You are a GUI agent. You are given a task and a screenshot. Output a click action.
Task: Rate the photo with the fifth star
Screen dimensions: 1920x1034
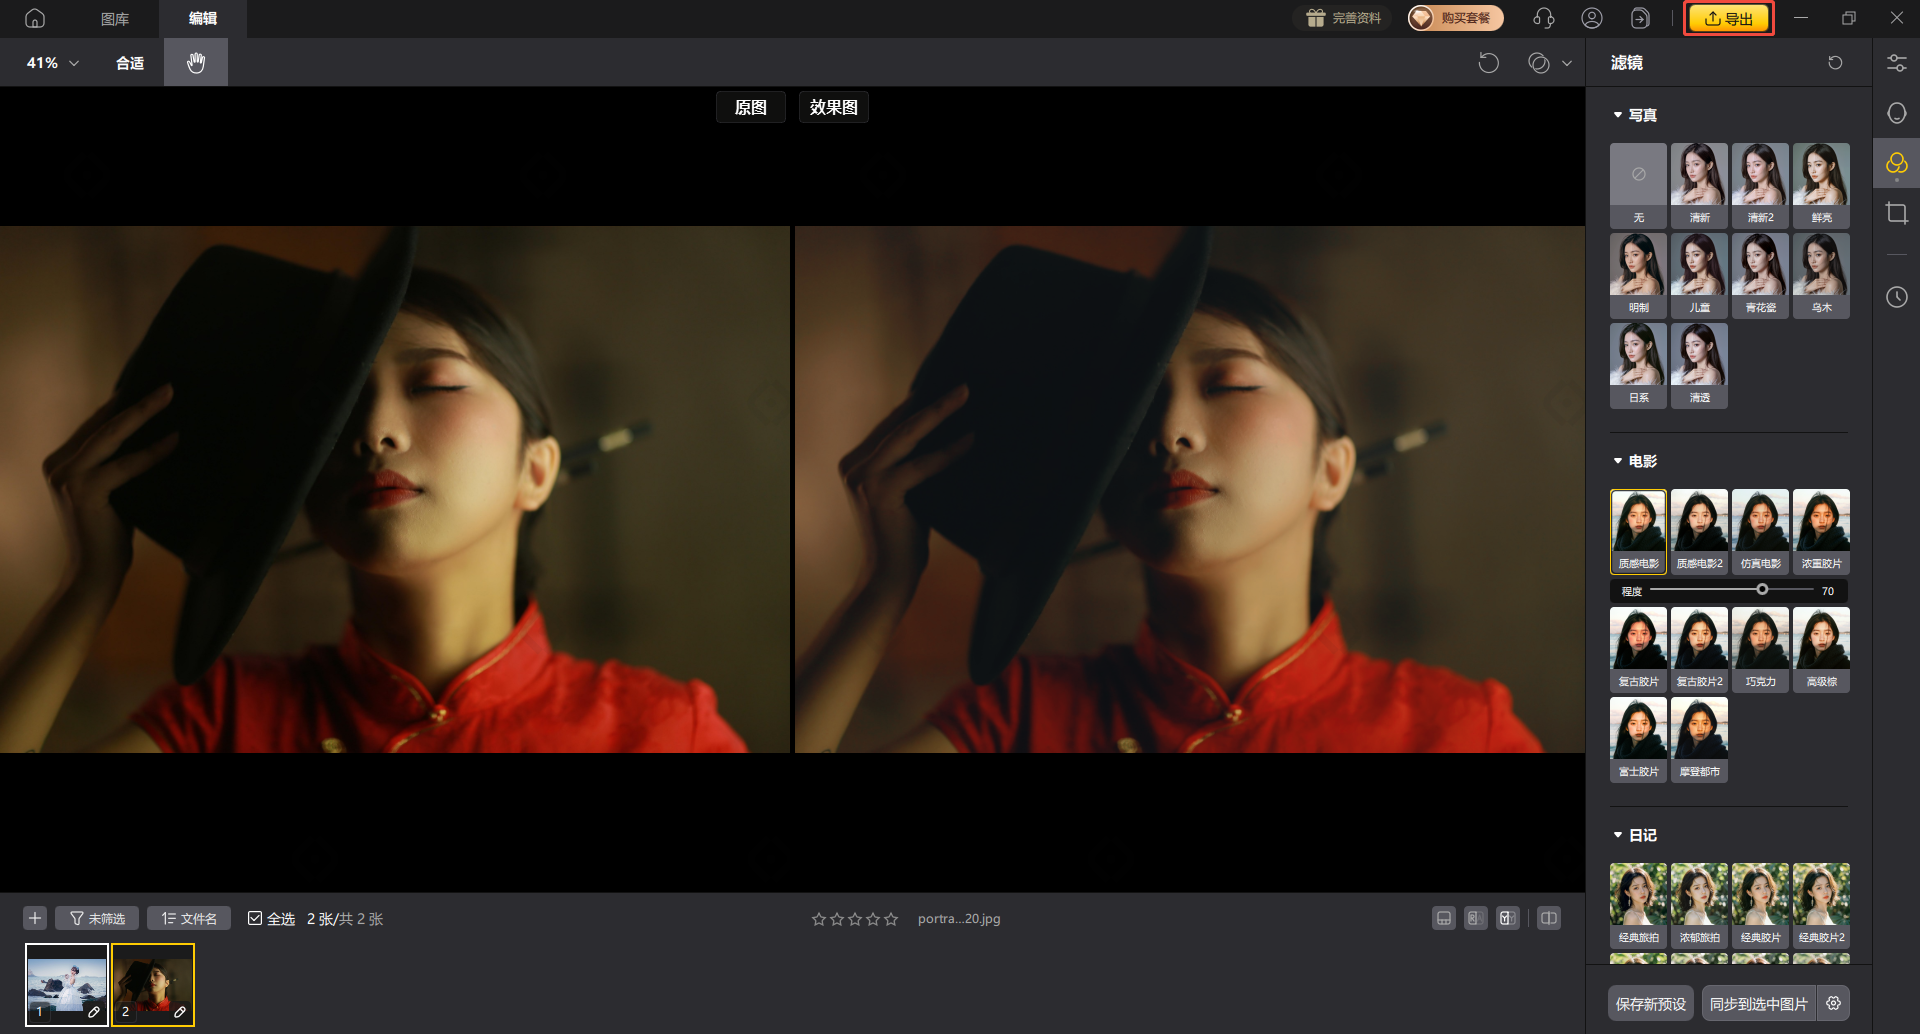(x=891, y=919)
